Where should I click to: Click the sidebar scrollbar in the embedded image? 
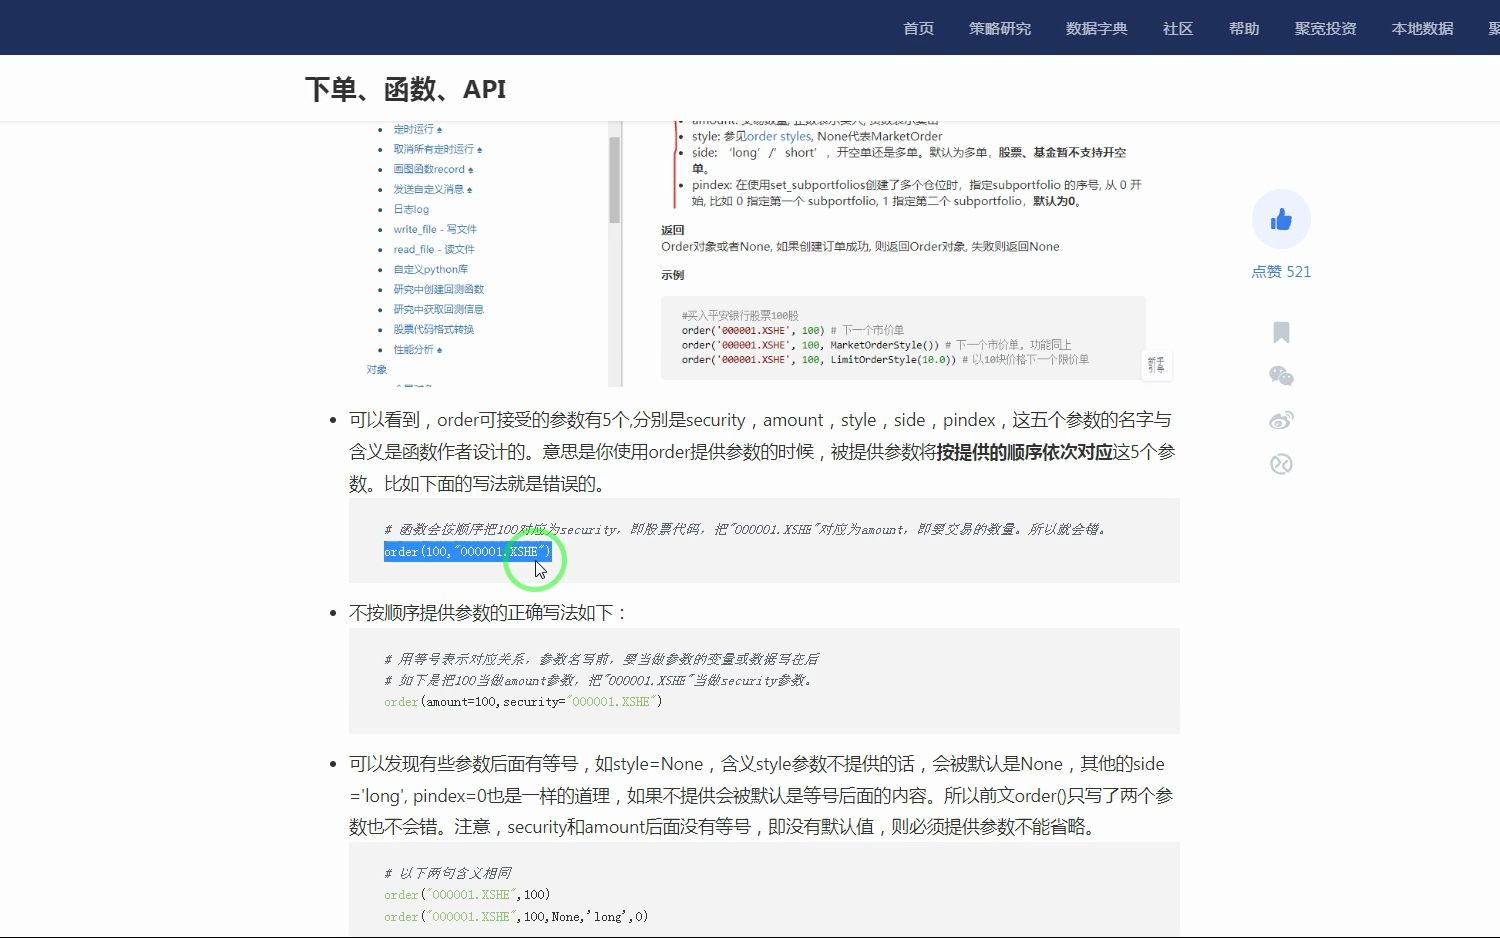pyautogui.click(x=614, y=180)
